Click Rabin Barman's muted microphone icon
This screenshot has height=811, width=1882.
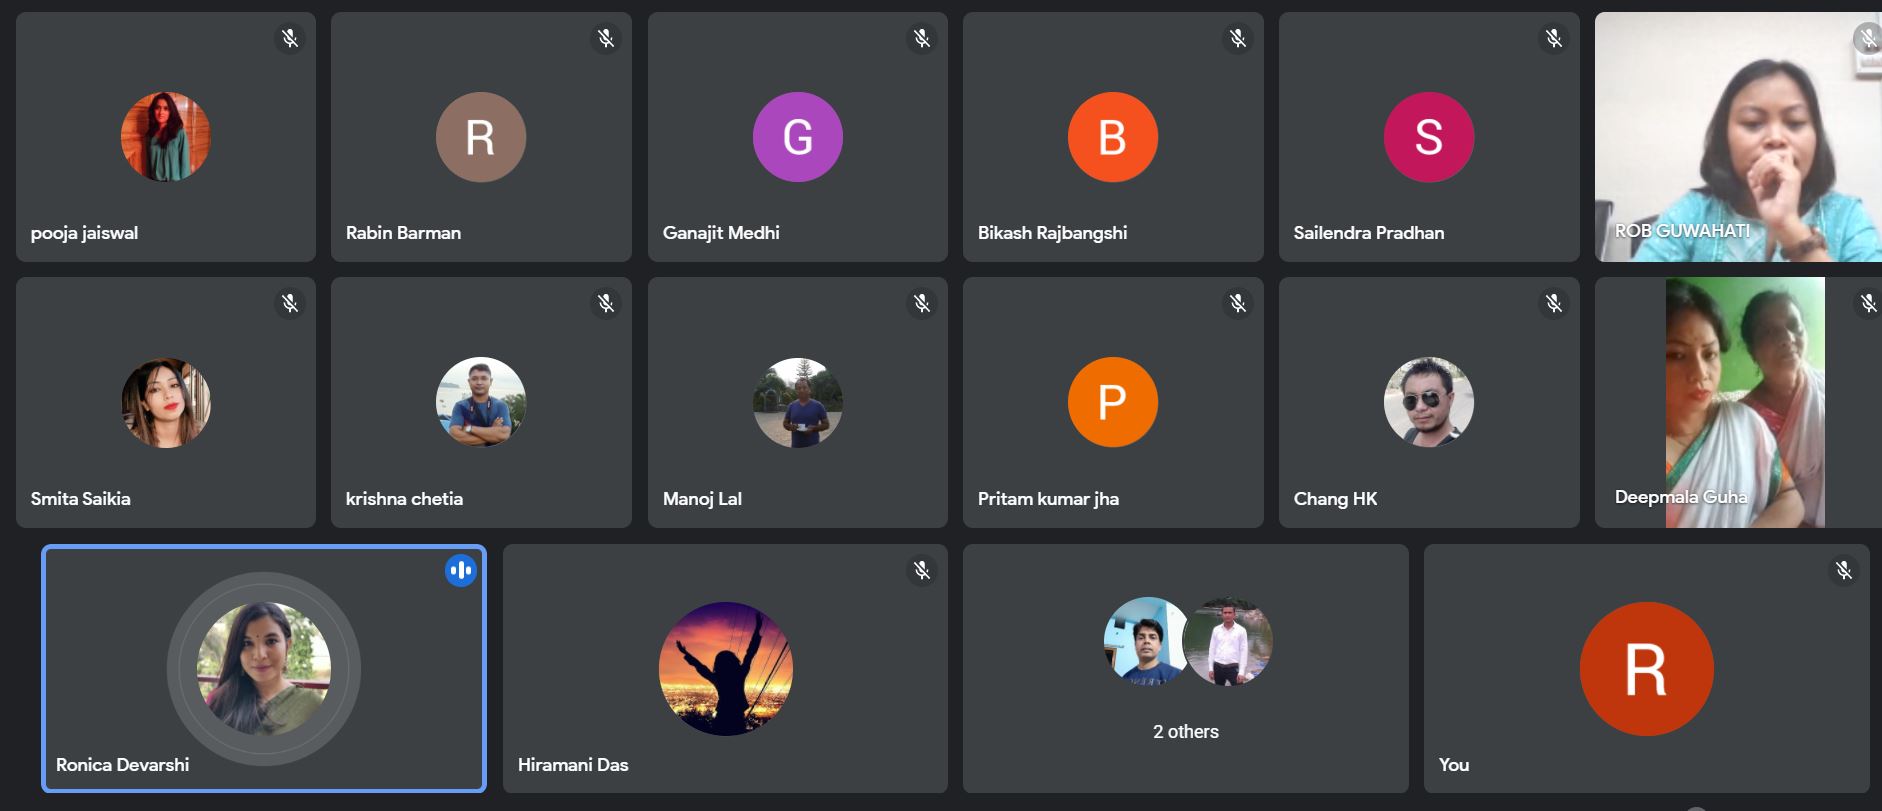606,39
